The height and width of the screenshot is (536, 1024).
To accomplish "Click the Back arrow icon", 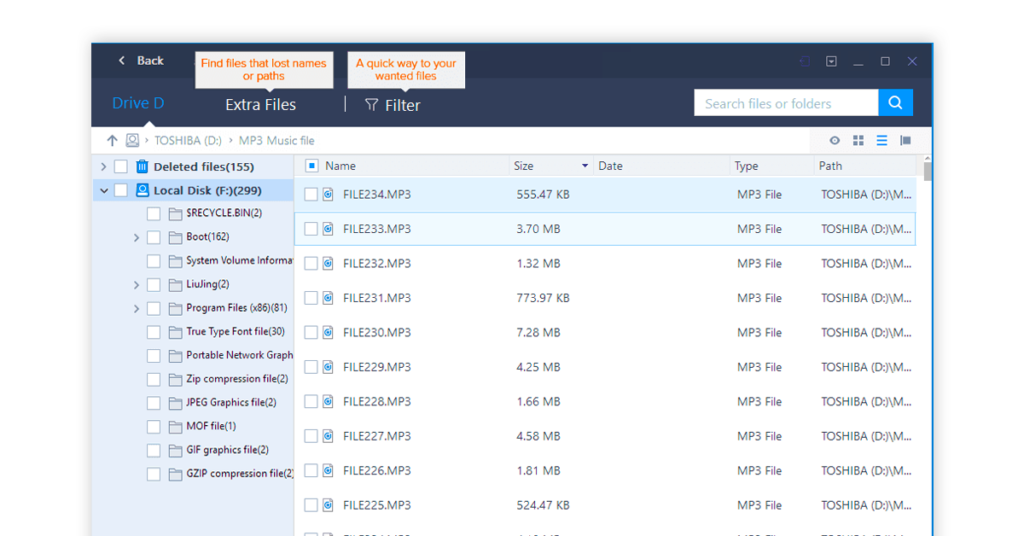I will tap(121, 61).
